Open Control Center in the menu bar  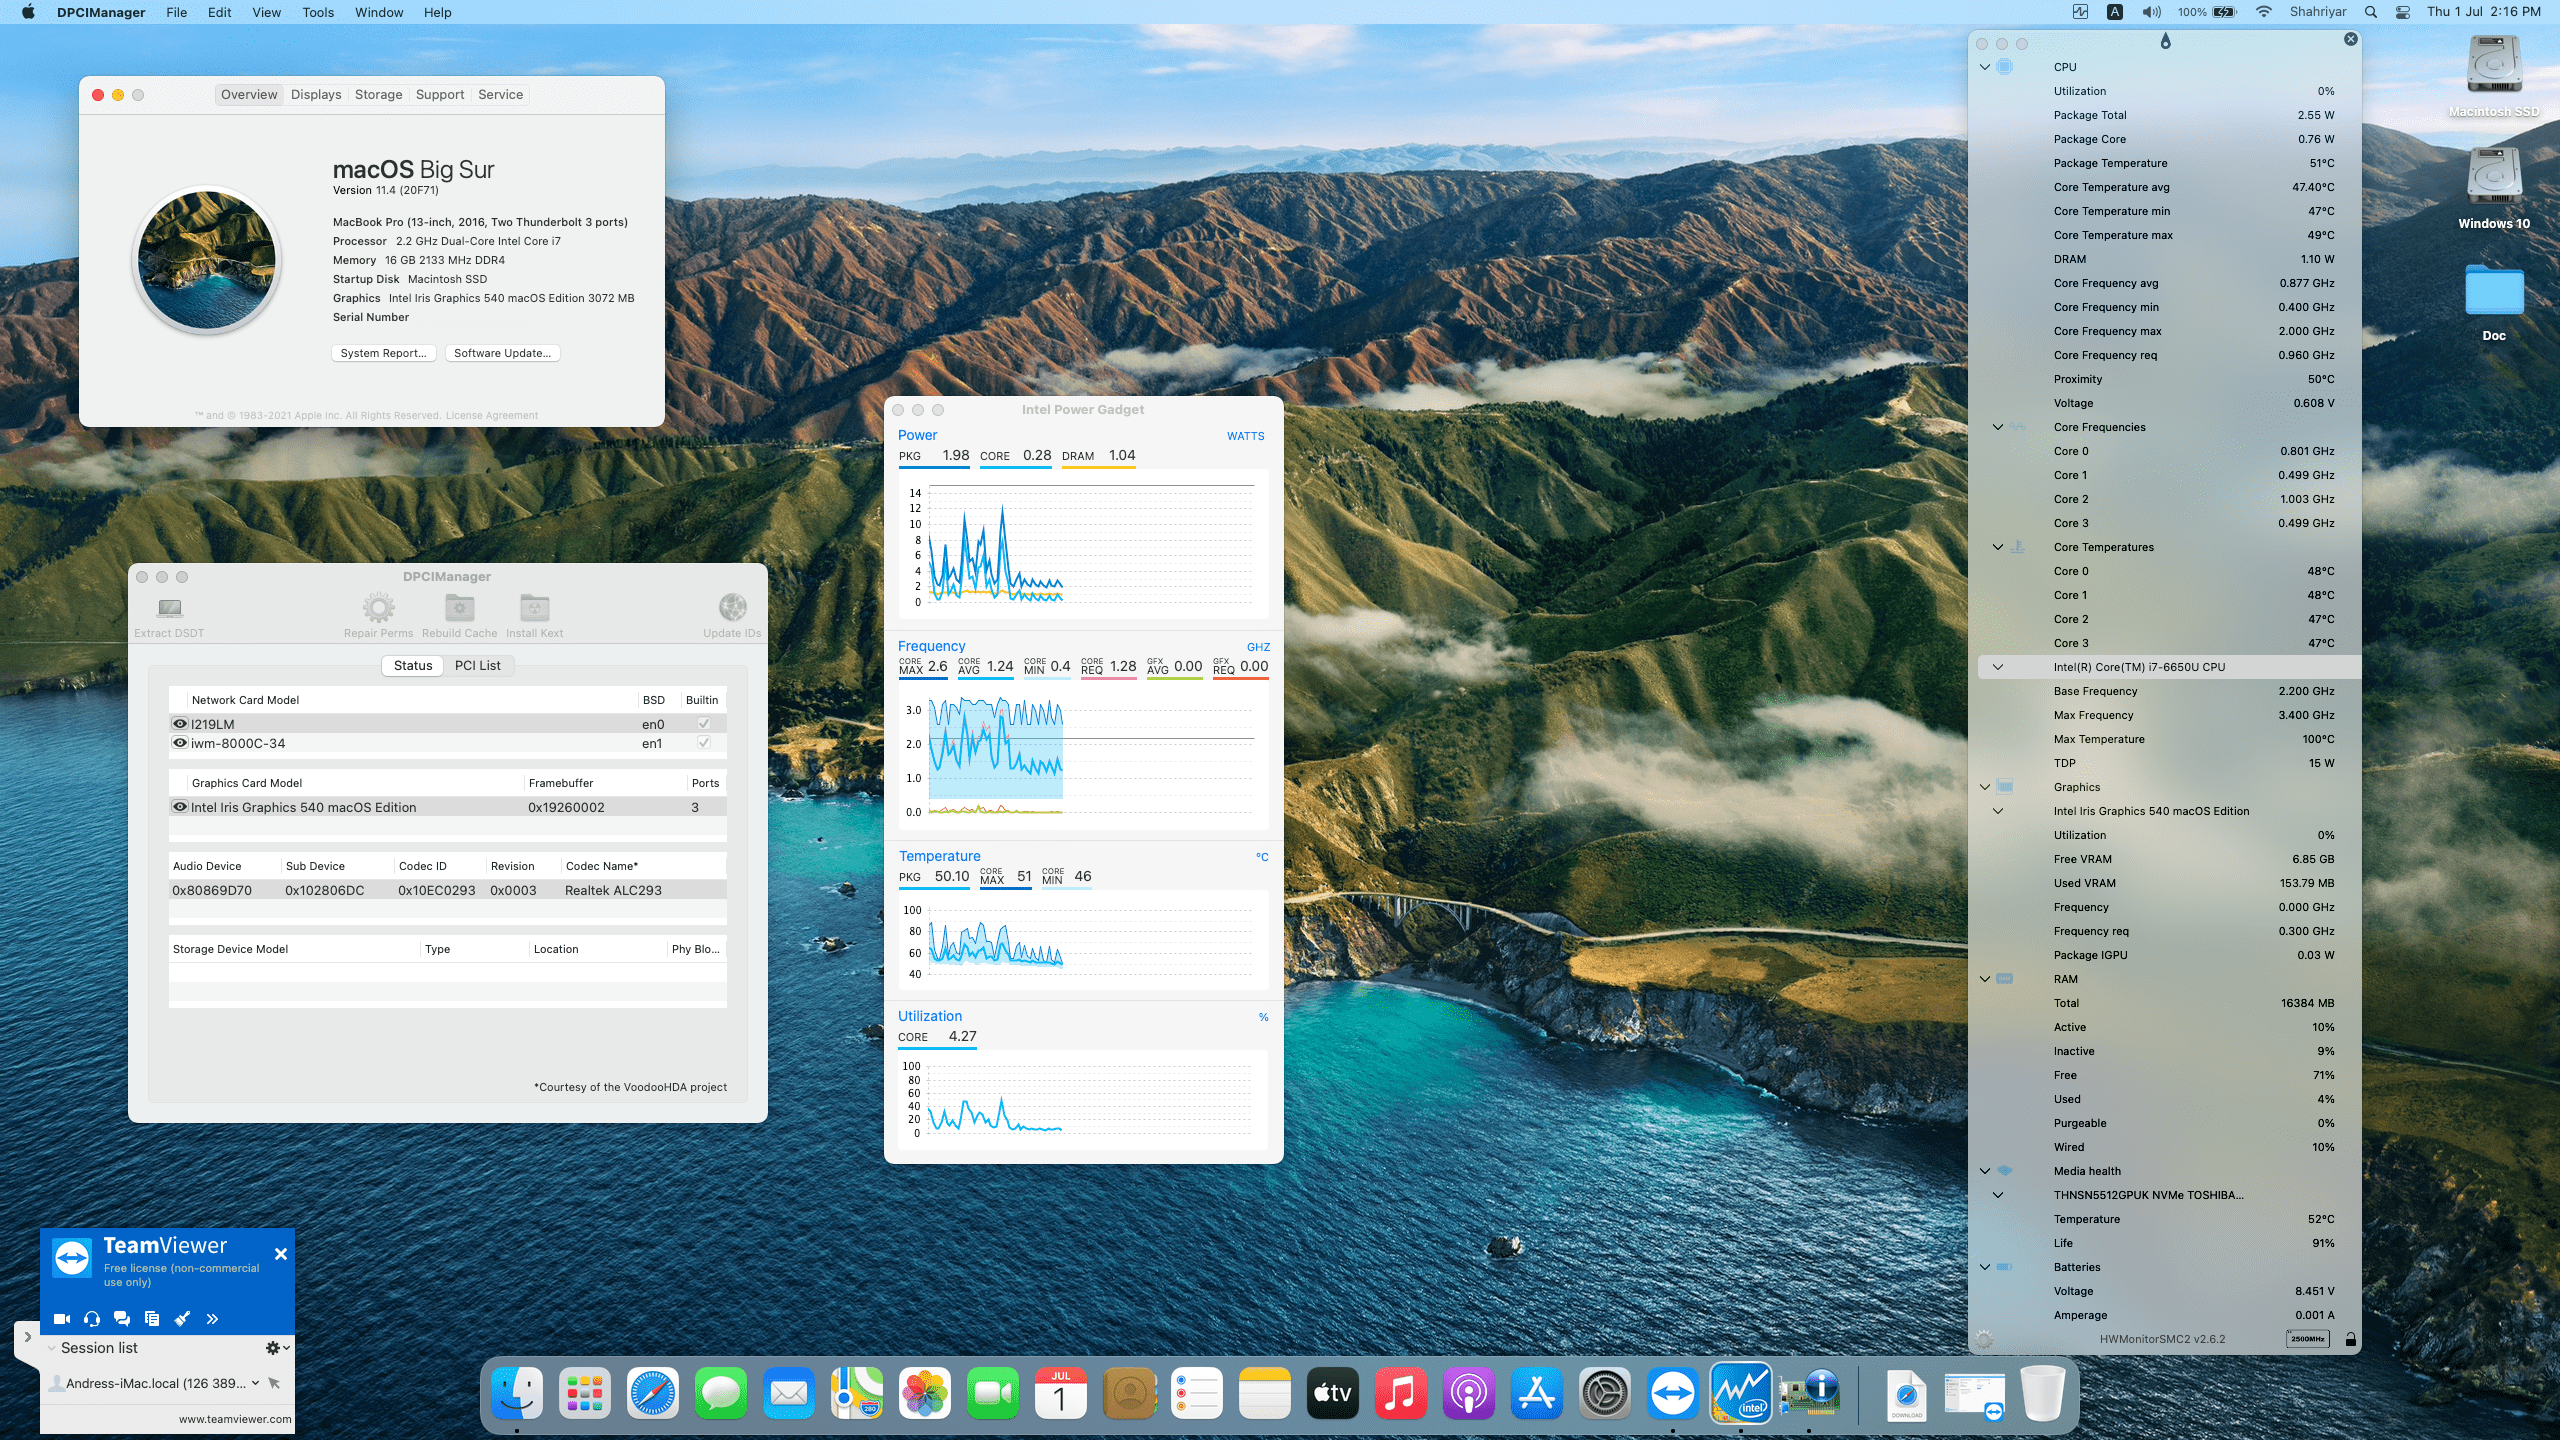(2402, 12)
